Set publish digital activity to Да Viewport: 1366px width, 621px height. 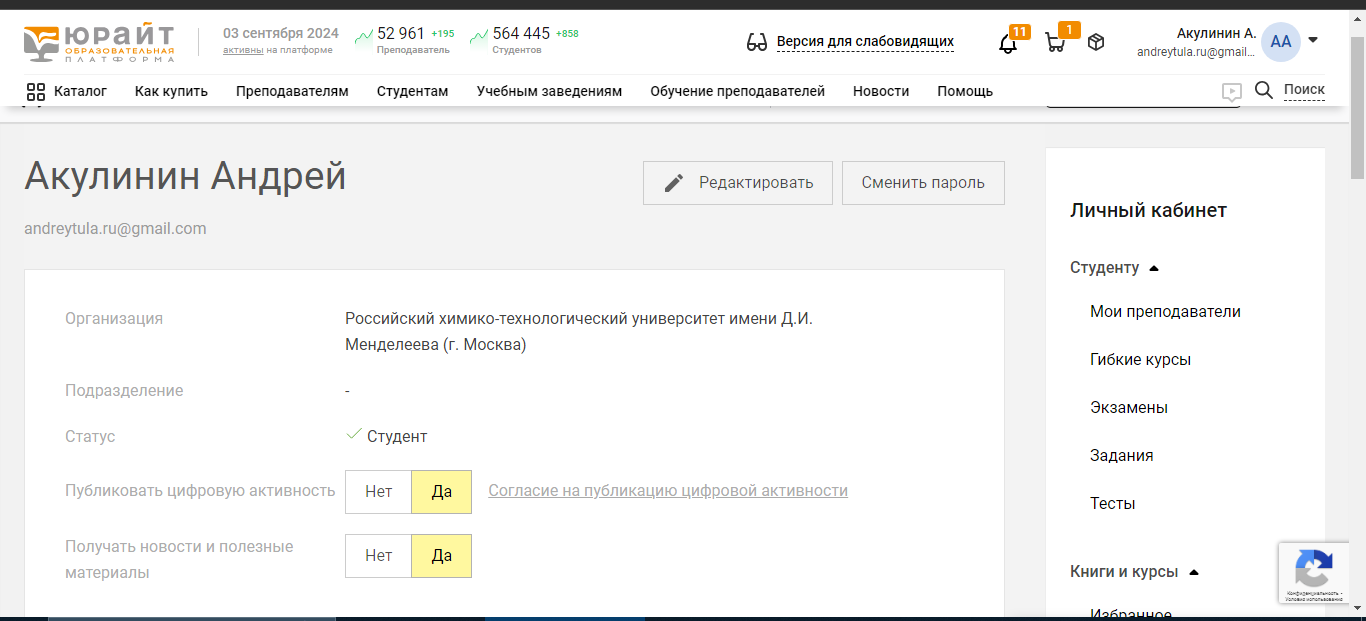coord(441,492)
